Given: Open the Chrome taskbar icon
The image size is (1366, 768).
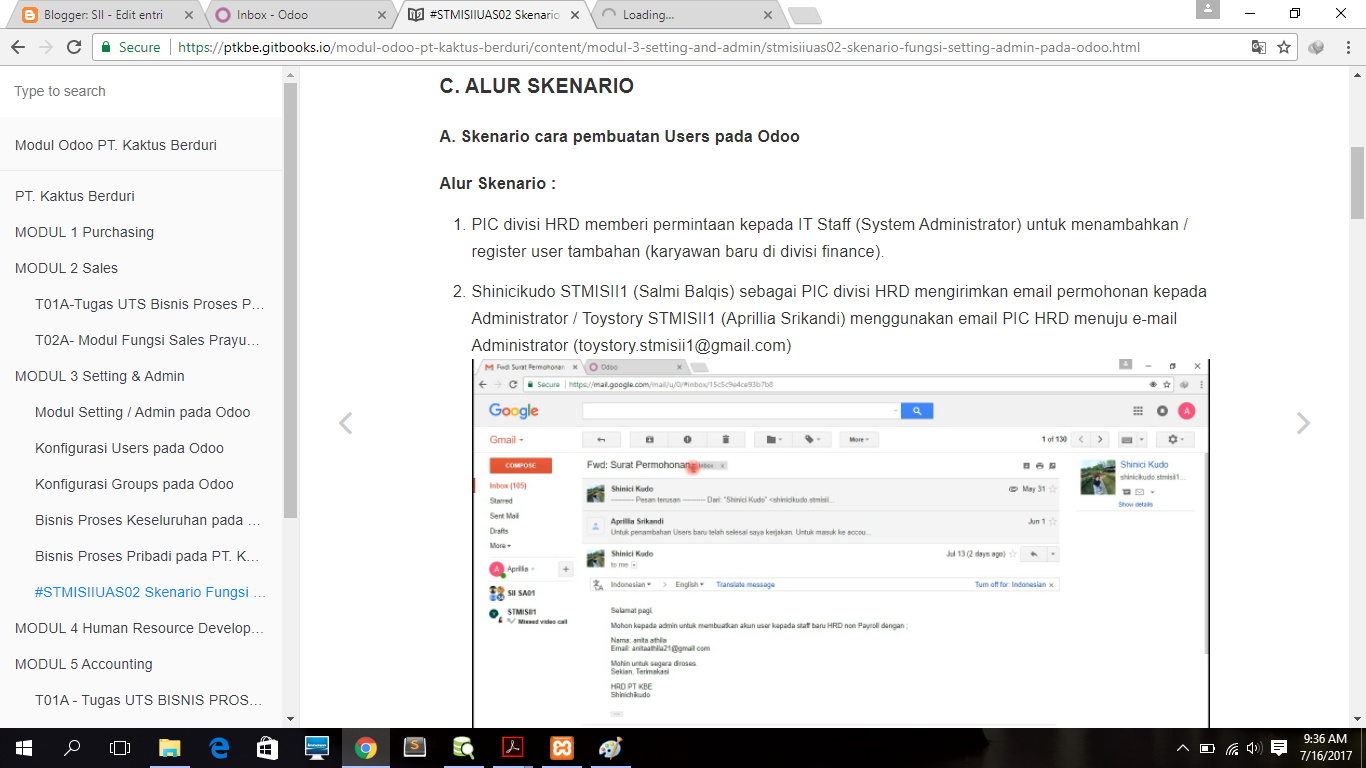Looking at the screenshot, I should [x=365, y=747].
